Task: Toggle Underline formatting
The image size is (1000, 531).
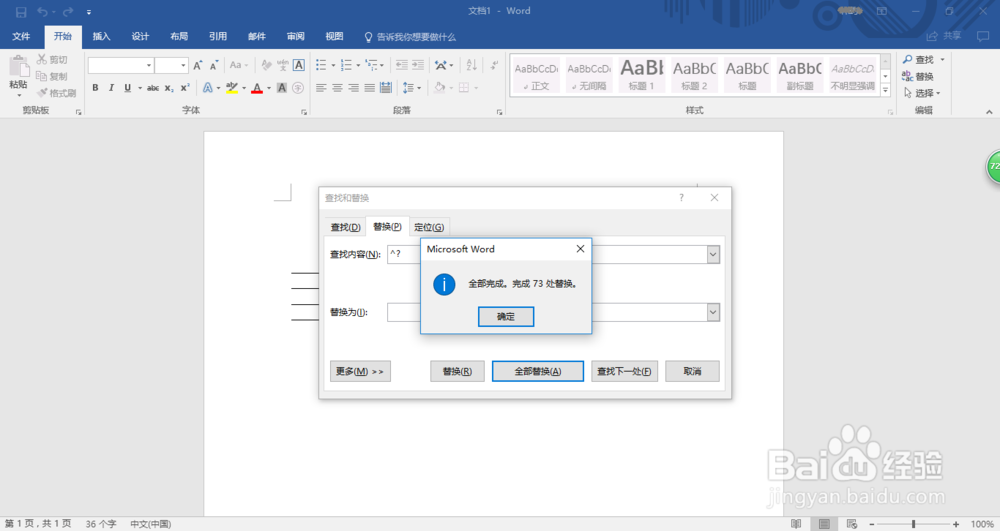Action: pyautogui.click(x=128, y=88)
